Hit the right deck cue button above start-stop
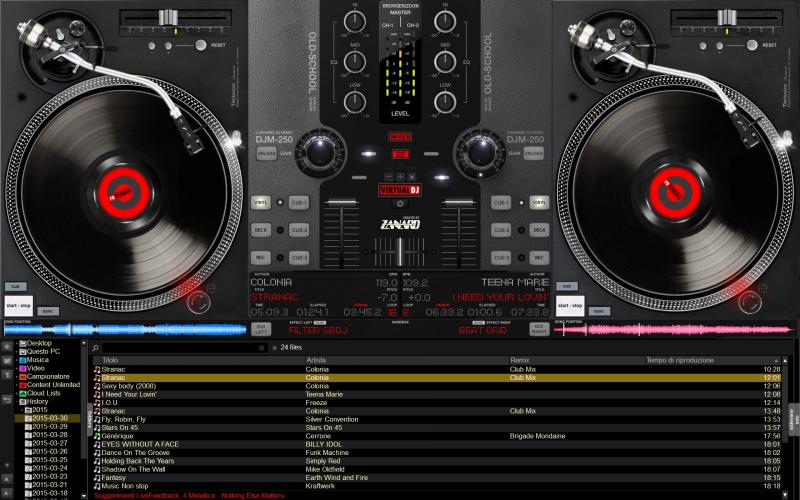The width and height of the screenshot is (800, 500). (567, 287)
